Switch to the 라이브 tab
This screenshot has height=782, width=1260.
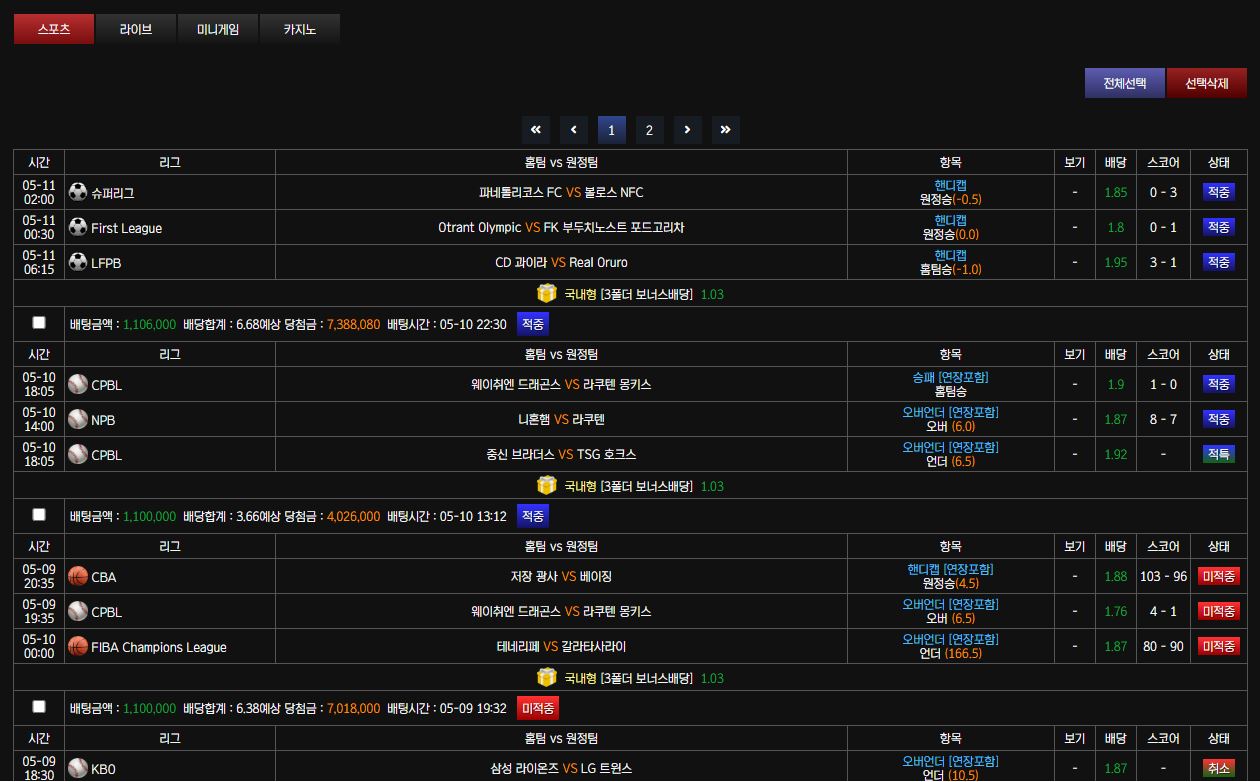tap(136, 29)
